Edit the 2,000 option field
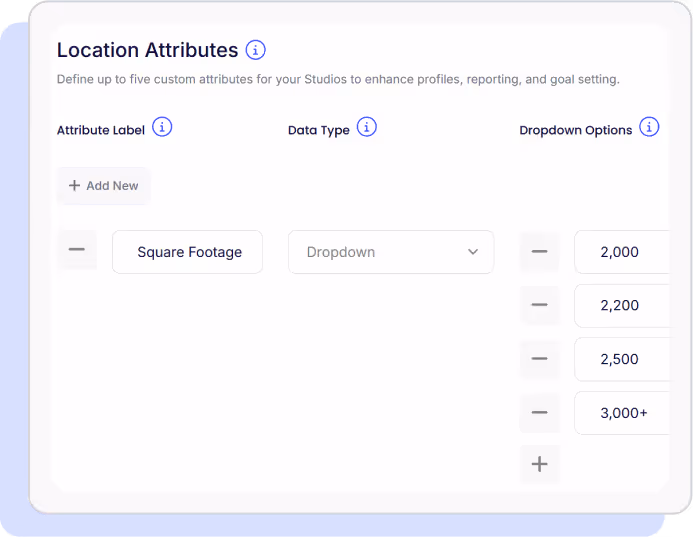Screen dimensions: 693x537 coord(622,252)
